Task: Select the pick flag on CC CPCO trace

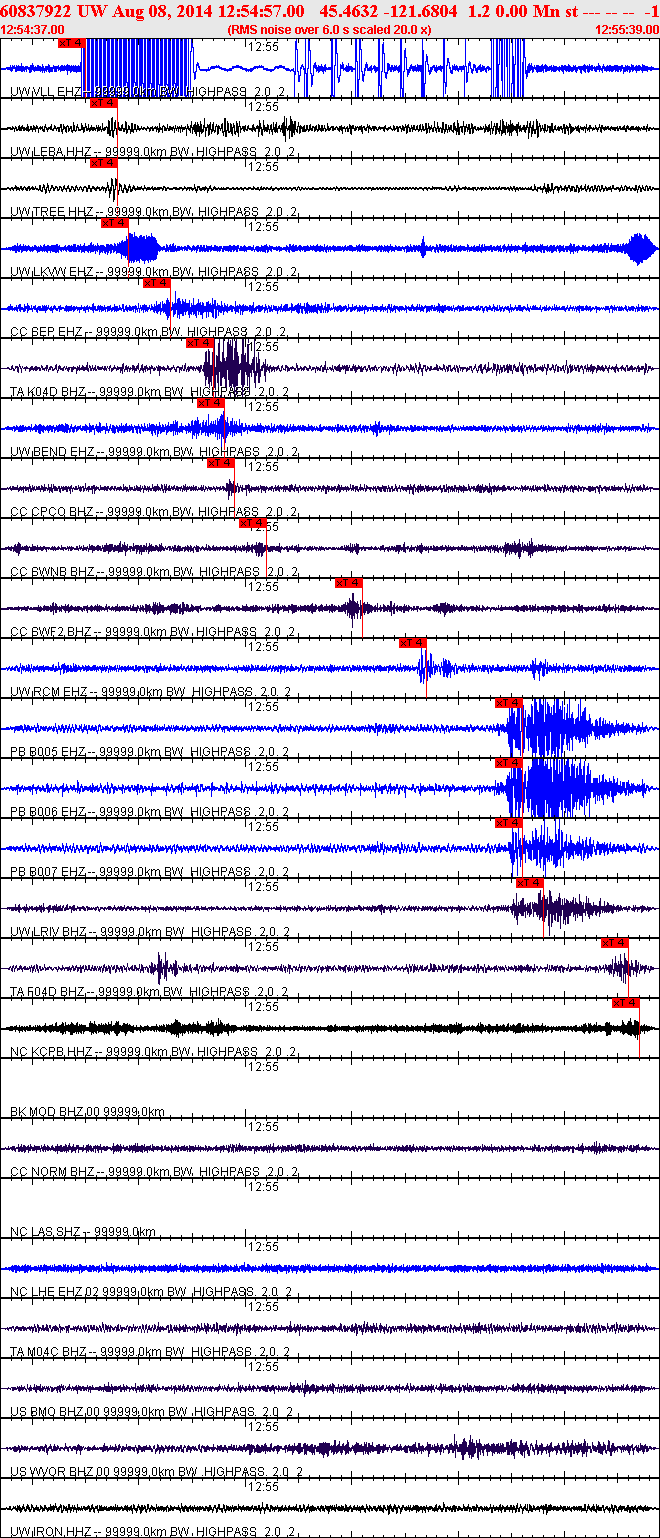Action: 221,463
